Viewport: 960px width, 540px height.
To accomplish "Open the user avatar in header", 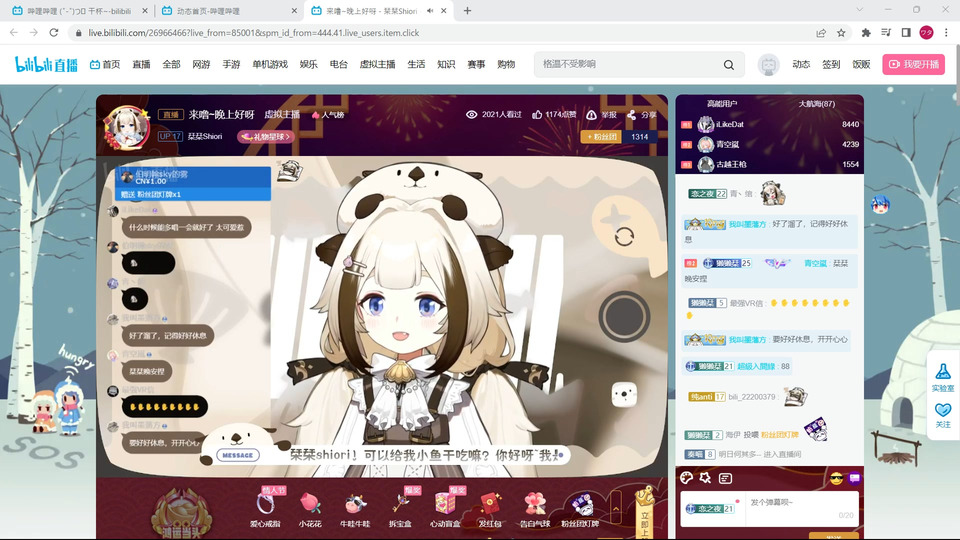I will [x=768, y=64].
